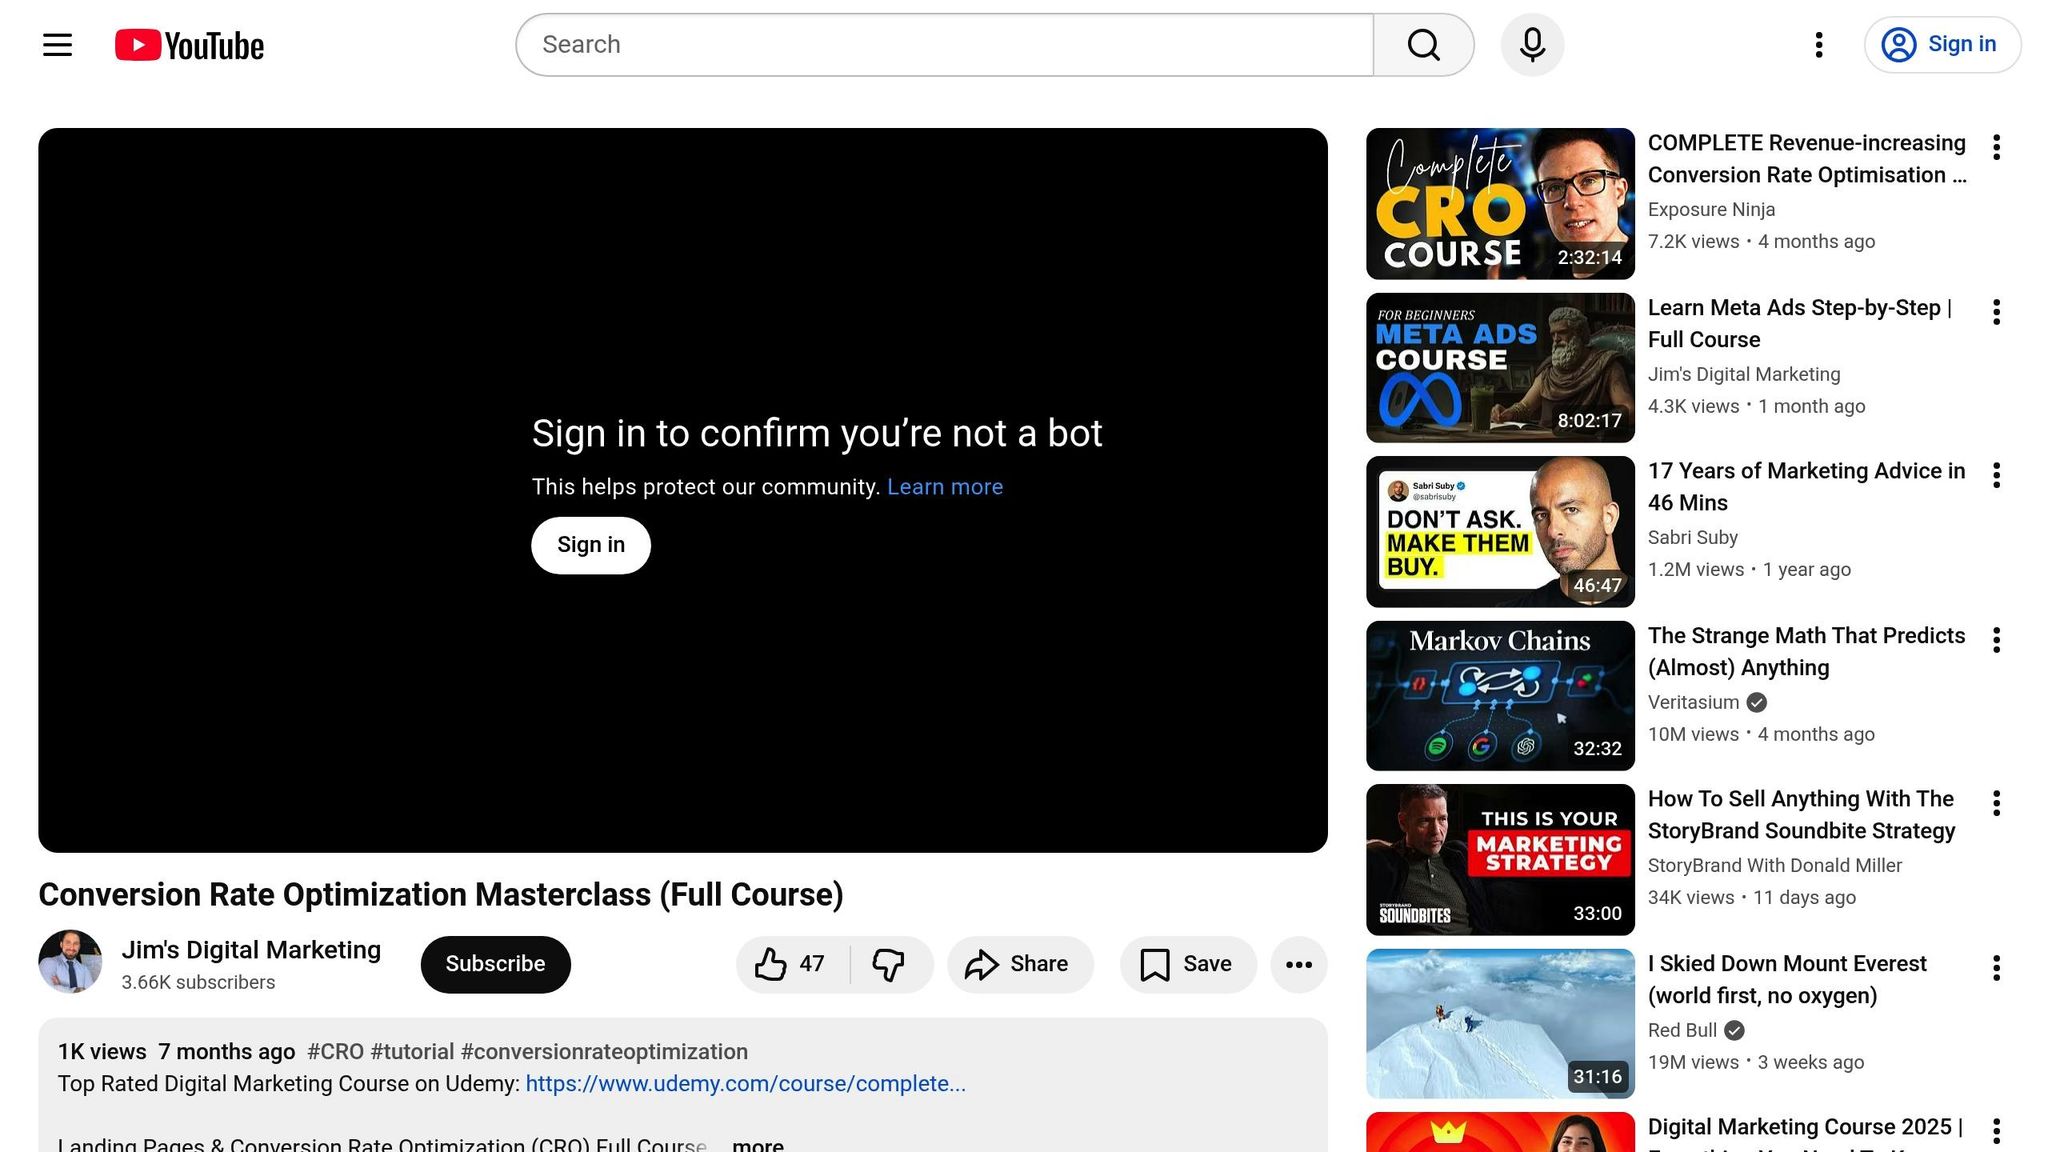Share the current video
2048x1152 pixels.
[x=1019, y=964]
